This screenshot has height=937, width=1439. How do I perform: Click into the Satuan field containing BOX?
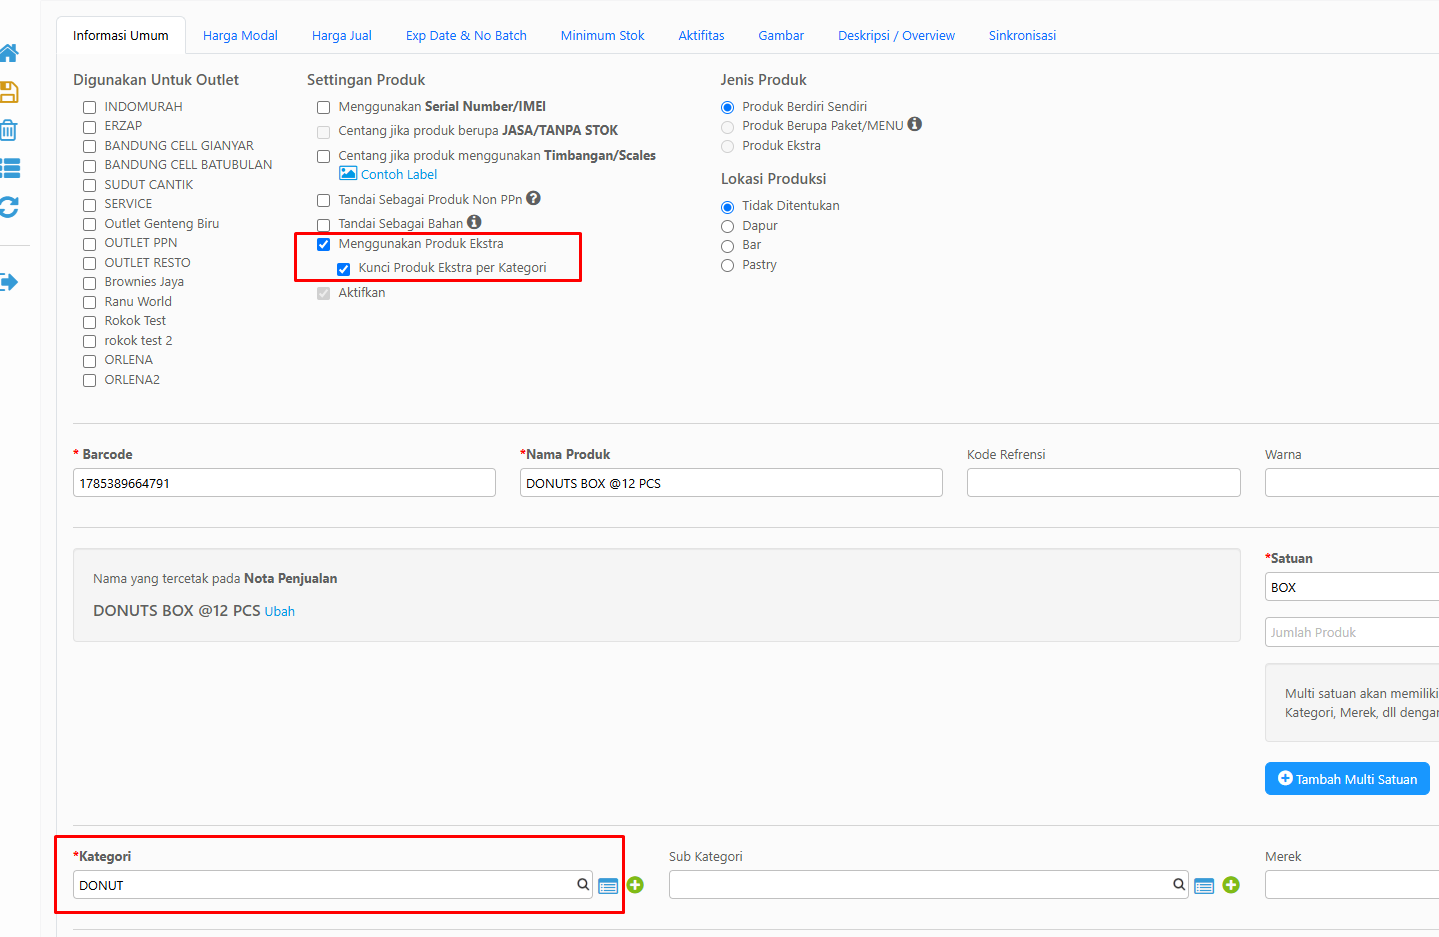click(1352, 587)
